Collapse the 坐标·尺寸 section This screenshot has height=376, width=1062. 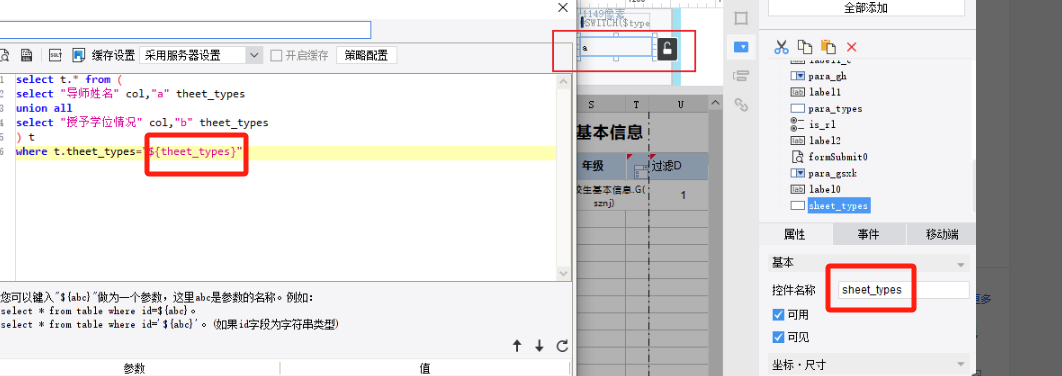pos(960,364)
